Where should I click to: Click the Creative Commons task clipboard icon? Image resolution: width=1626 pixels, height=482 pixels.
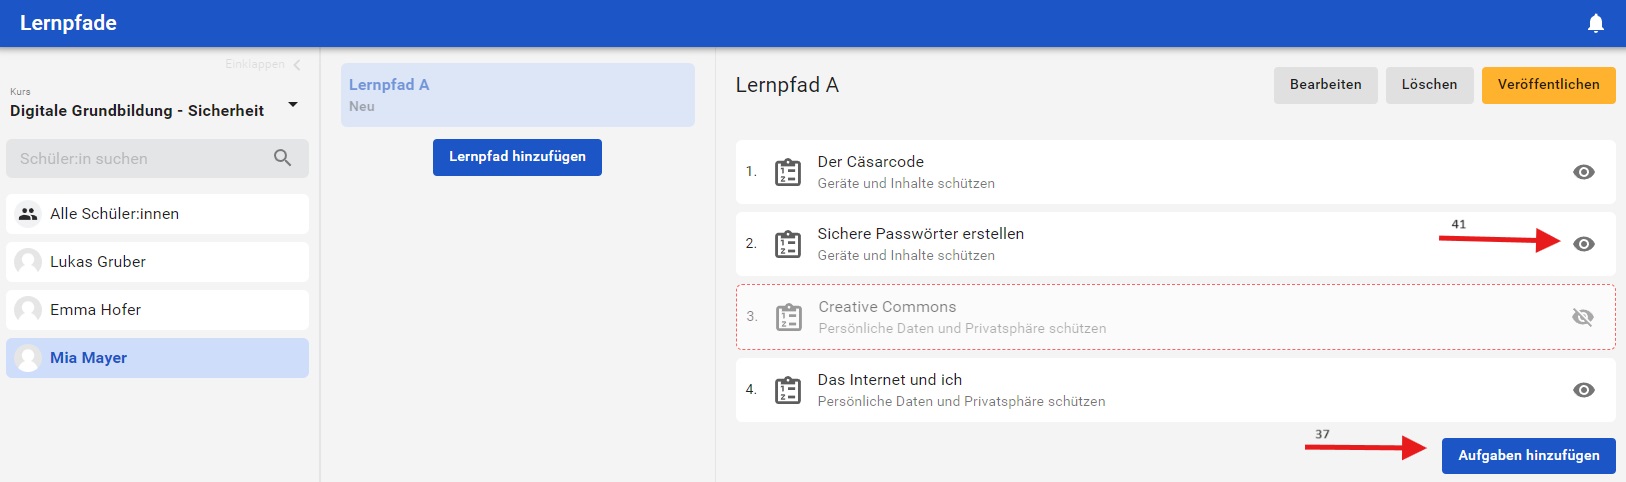(789, 317)
